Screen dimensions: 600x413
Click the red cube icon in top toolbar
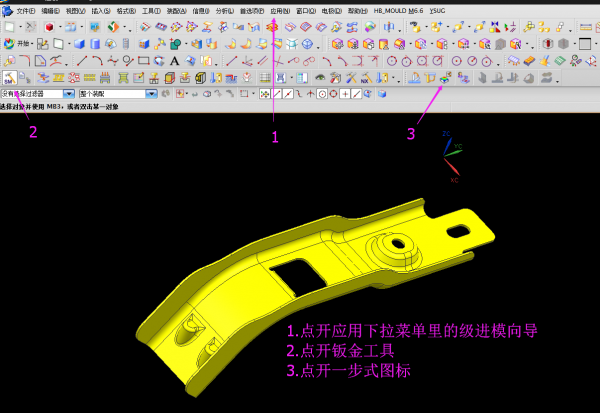point(49,27)
